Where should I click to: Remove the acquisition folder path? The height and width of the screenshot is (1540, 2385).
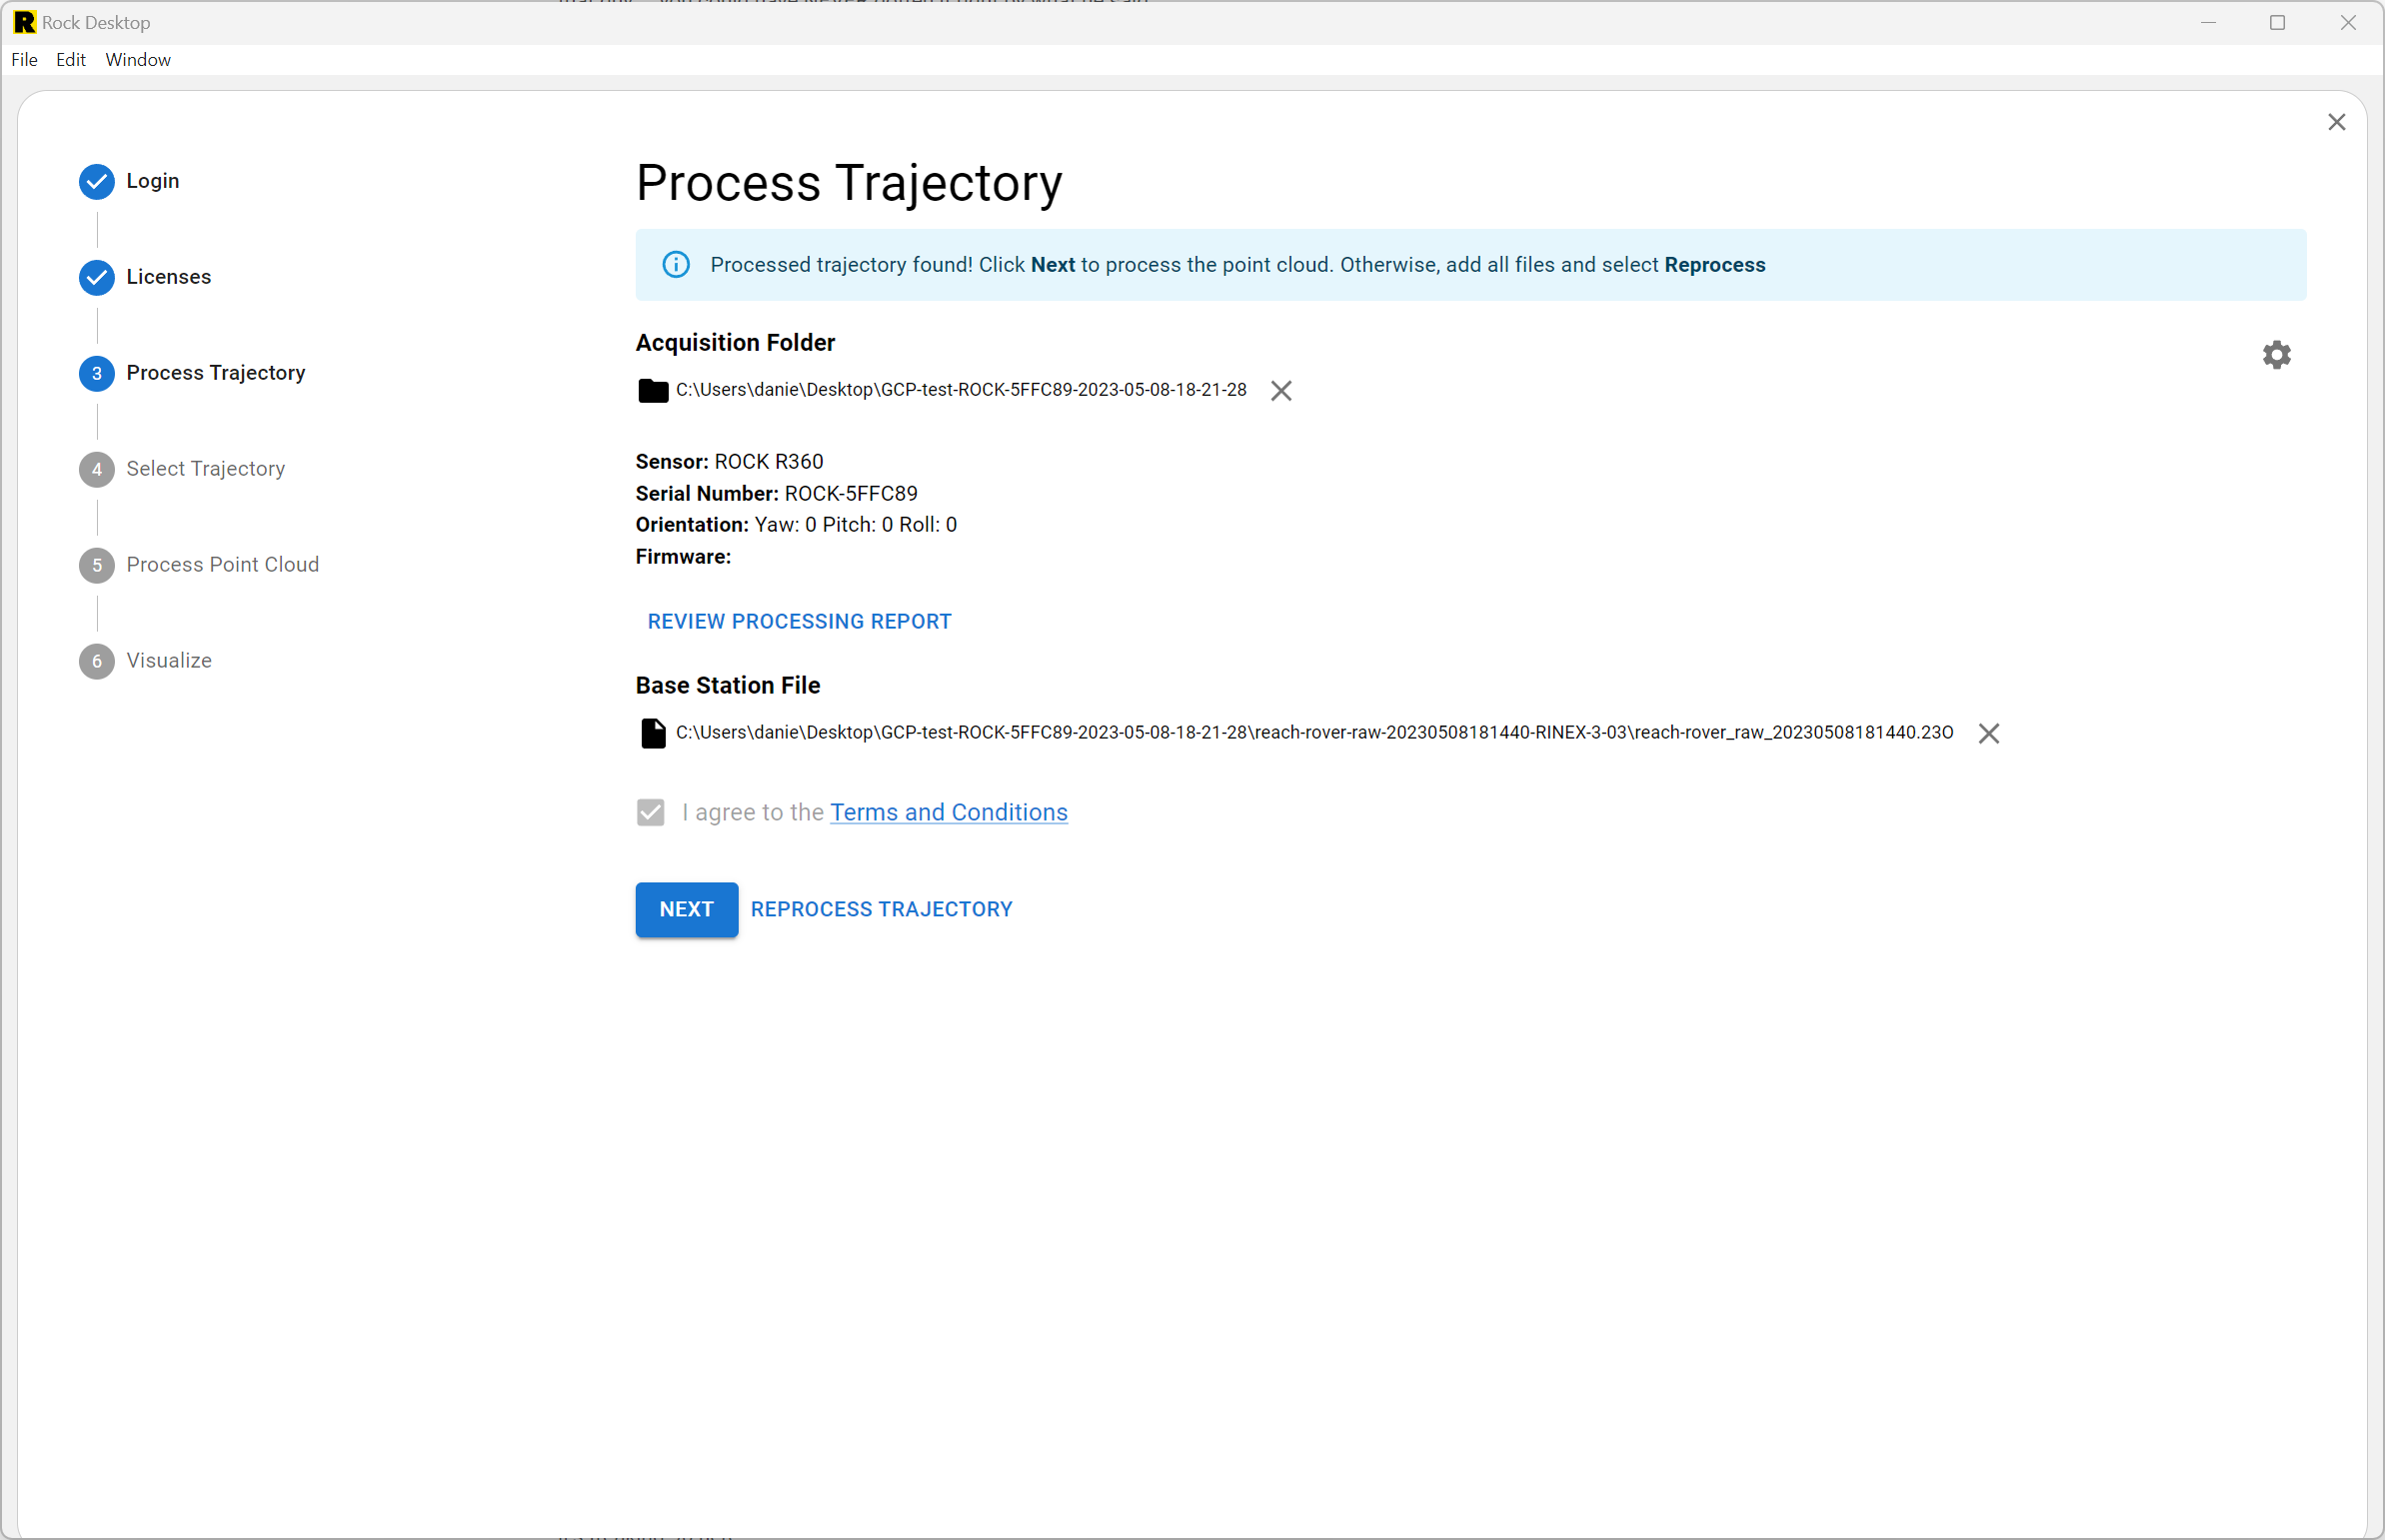(1281, 390)
